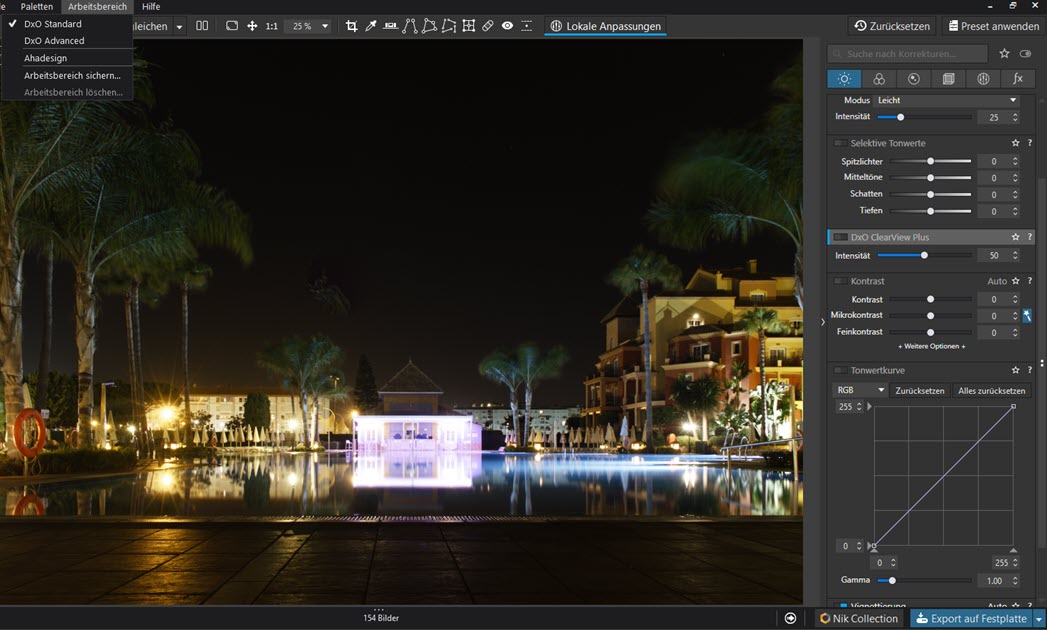1047x630 pixels.
Task: Click the Spitzlichter slider handle
Action: click(x=930, y=161)
